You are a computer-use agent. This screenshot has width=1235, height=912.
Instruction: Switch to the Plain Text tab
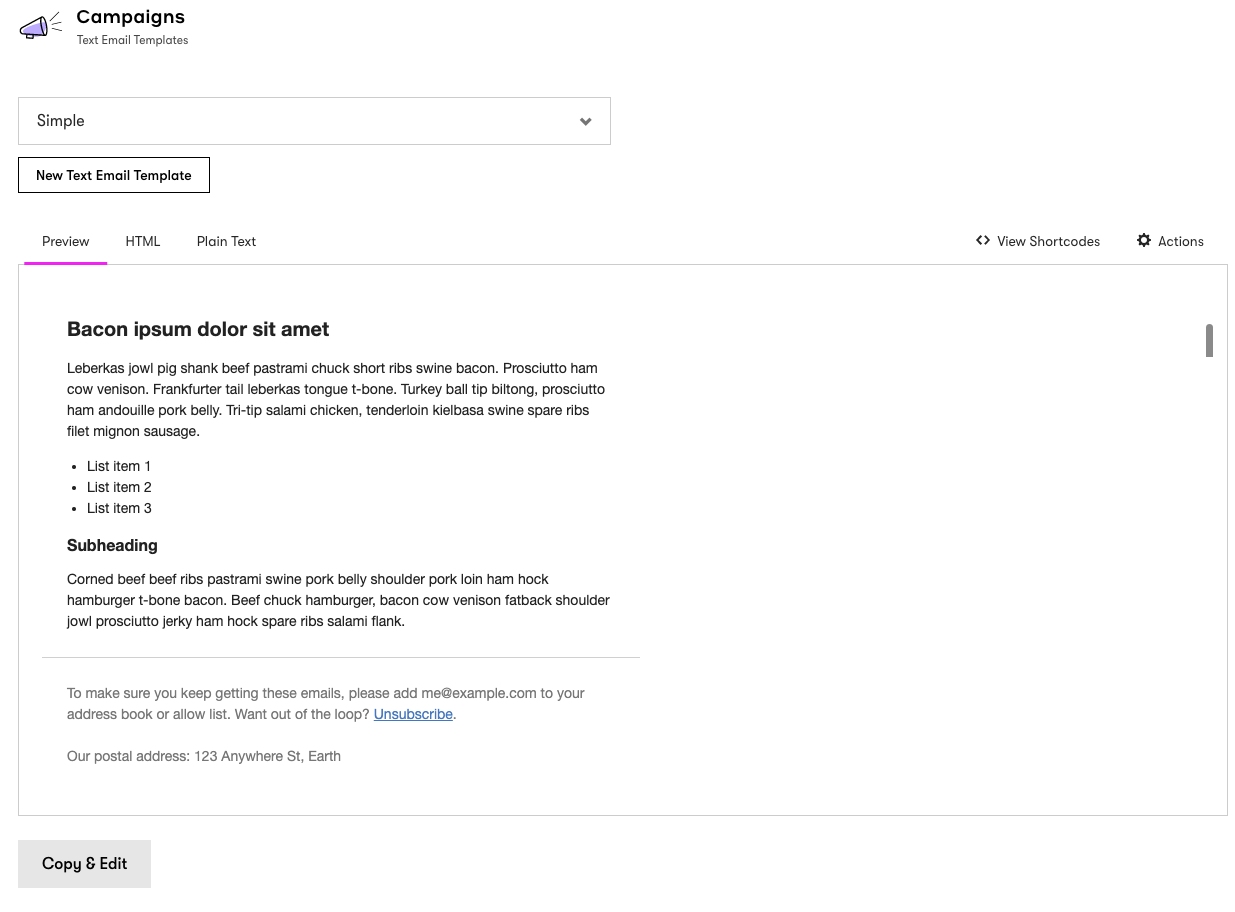tap(226, 241)
